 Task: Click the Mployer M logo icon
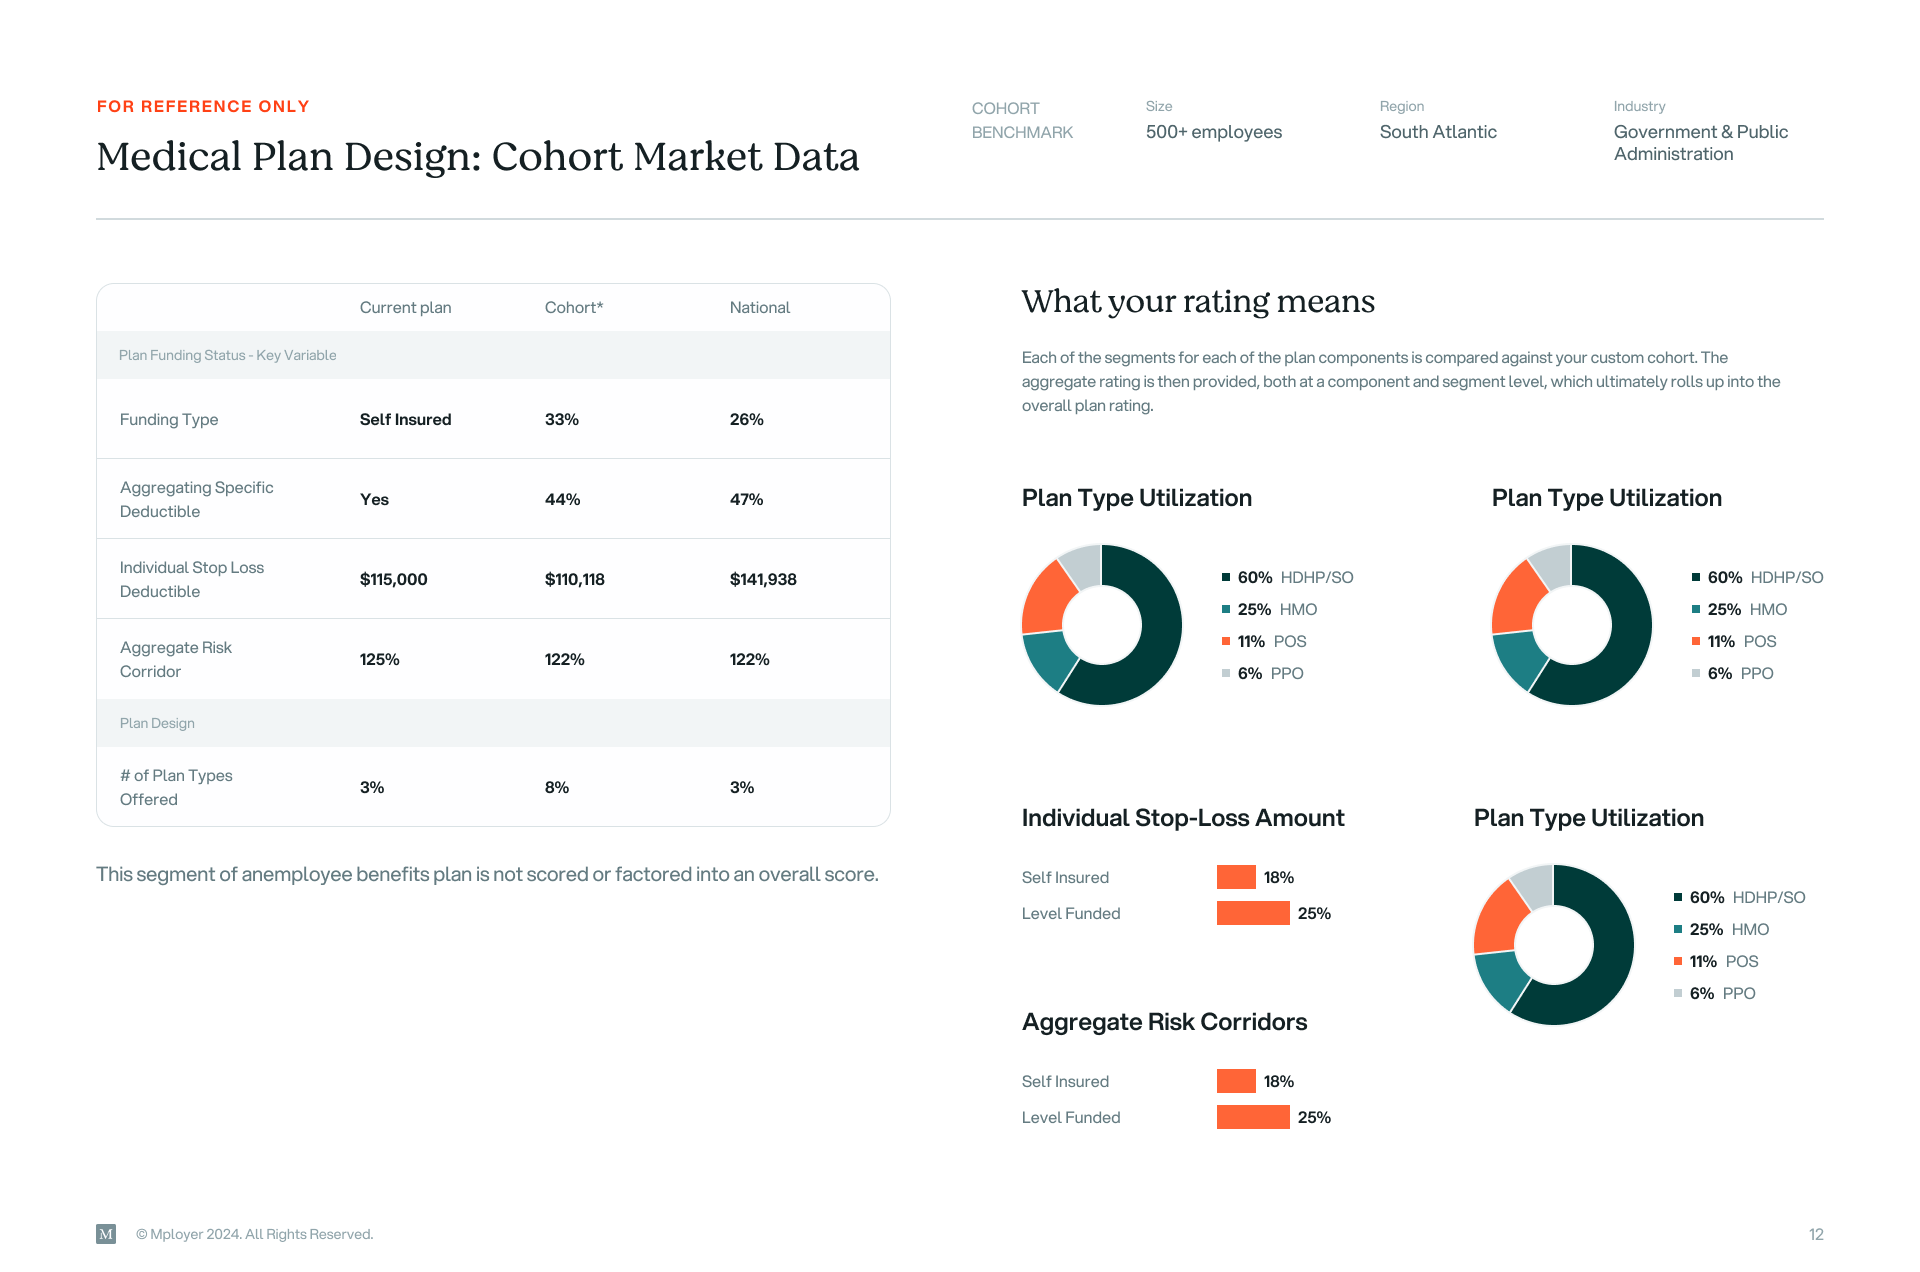[x=106, y=1234]
